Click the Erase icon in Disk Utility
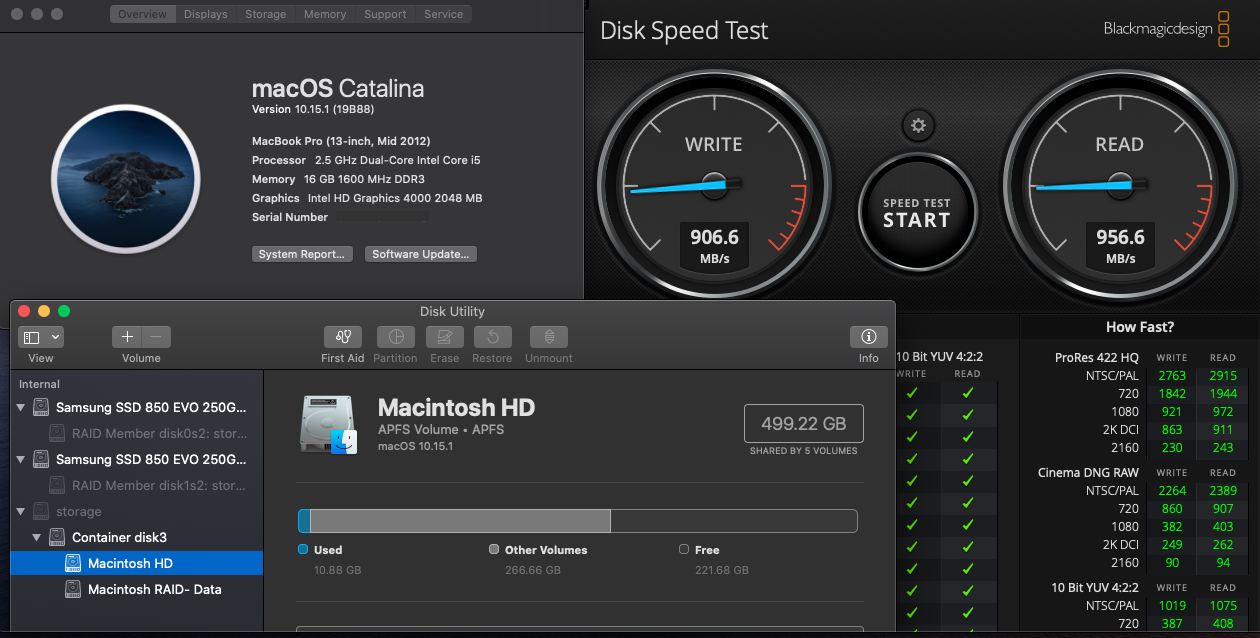This screenshot has width=1260, height=638. (x=444, y=337)
